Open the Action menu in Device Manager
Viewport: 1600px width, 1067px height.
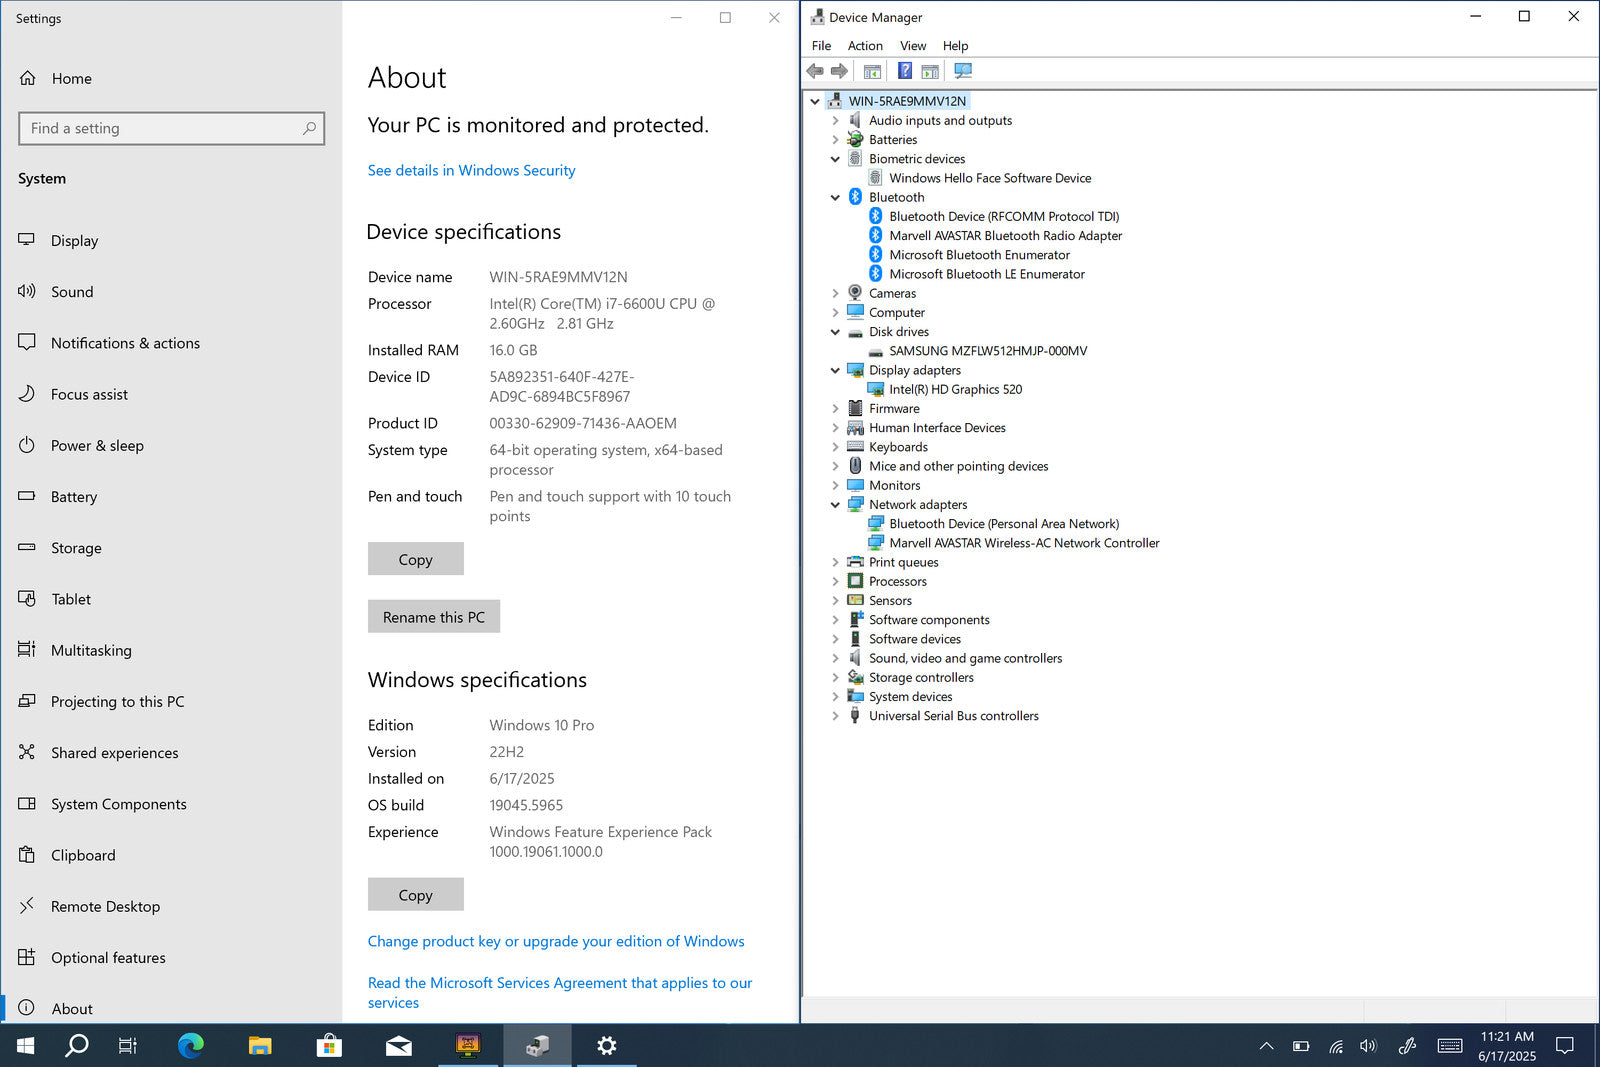(865, 46)
